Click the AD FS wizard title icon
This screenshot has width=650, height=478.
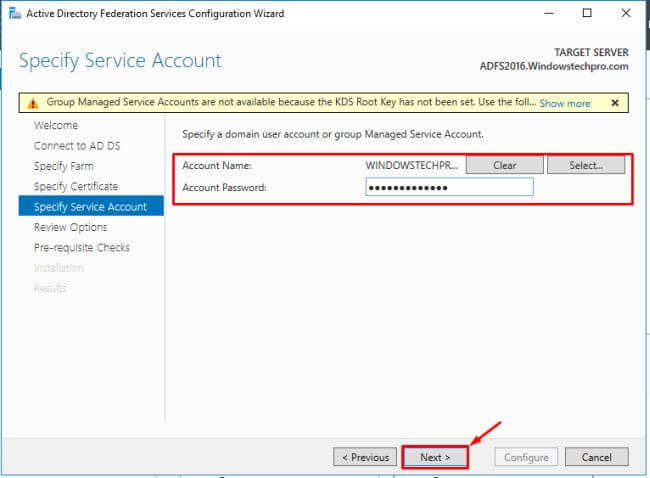(x=15, y=13)
